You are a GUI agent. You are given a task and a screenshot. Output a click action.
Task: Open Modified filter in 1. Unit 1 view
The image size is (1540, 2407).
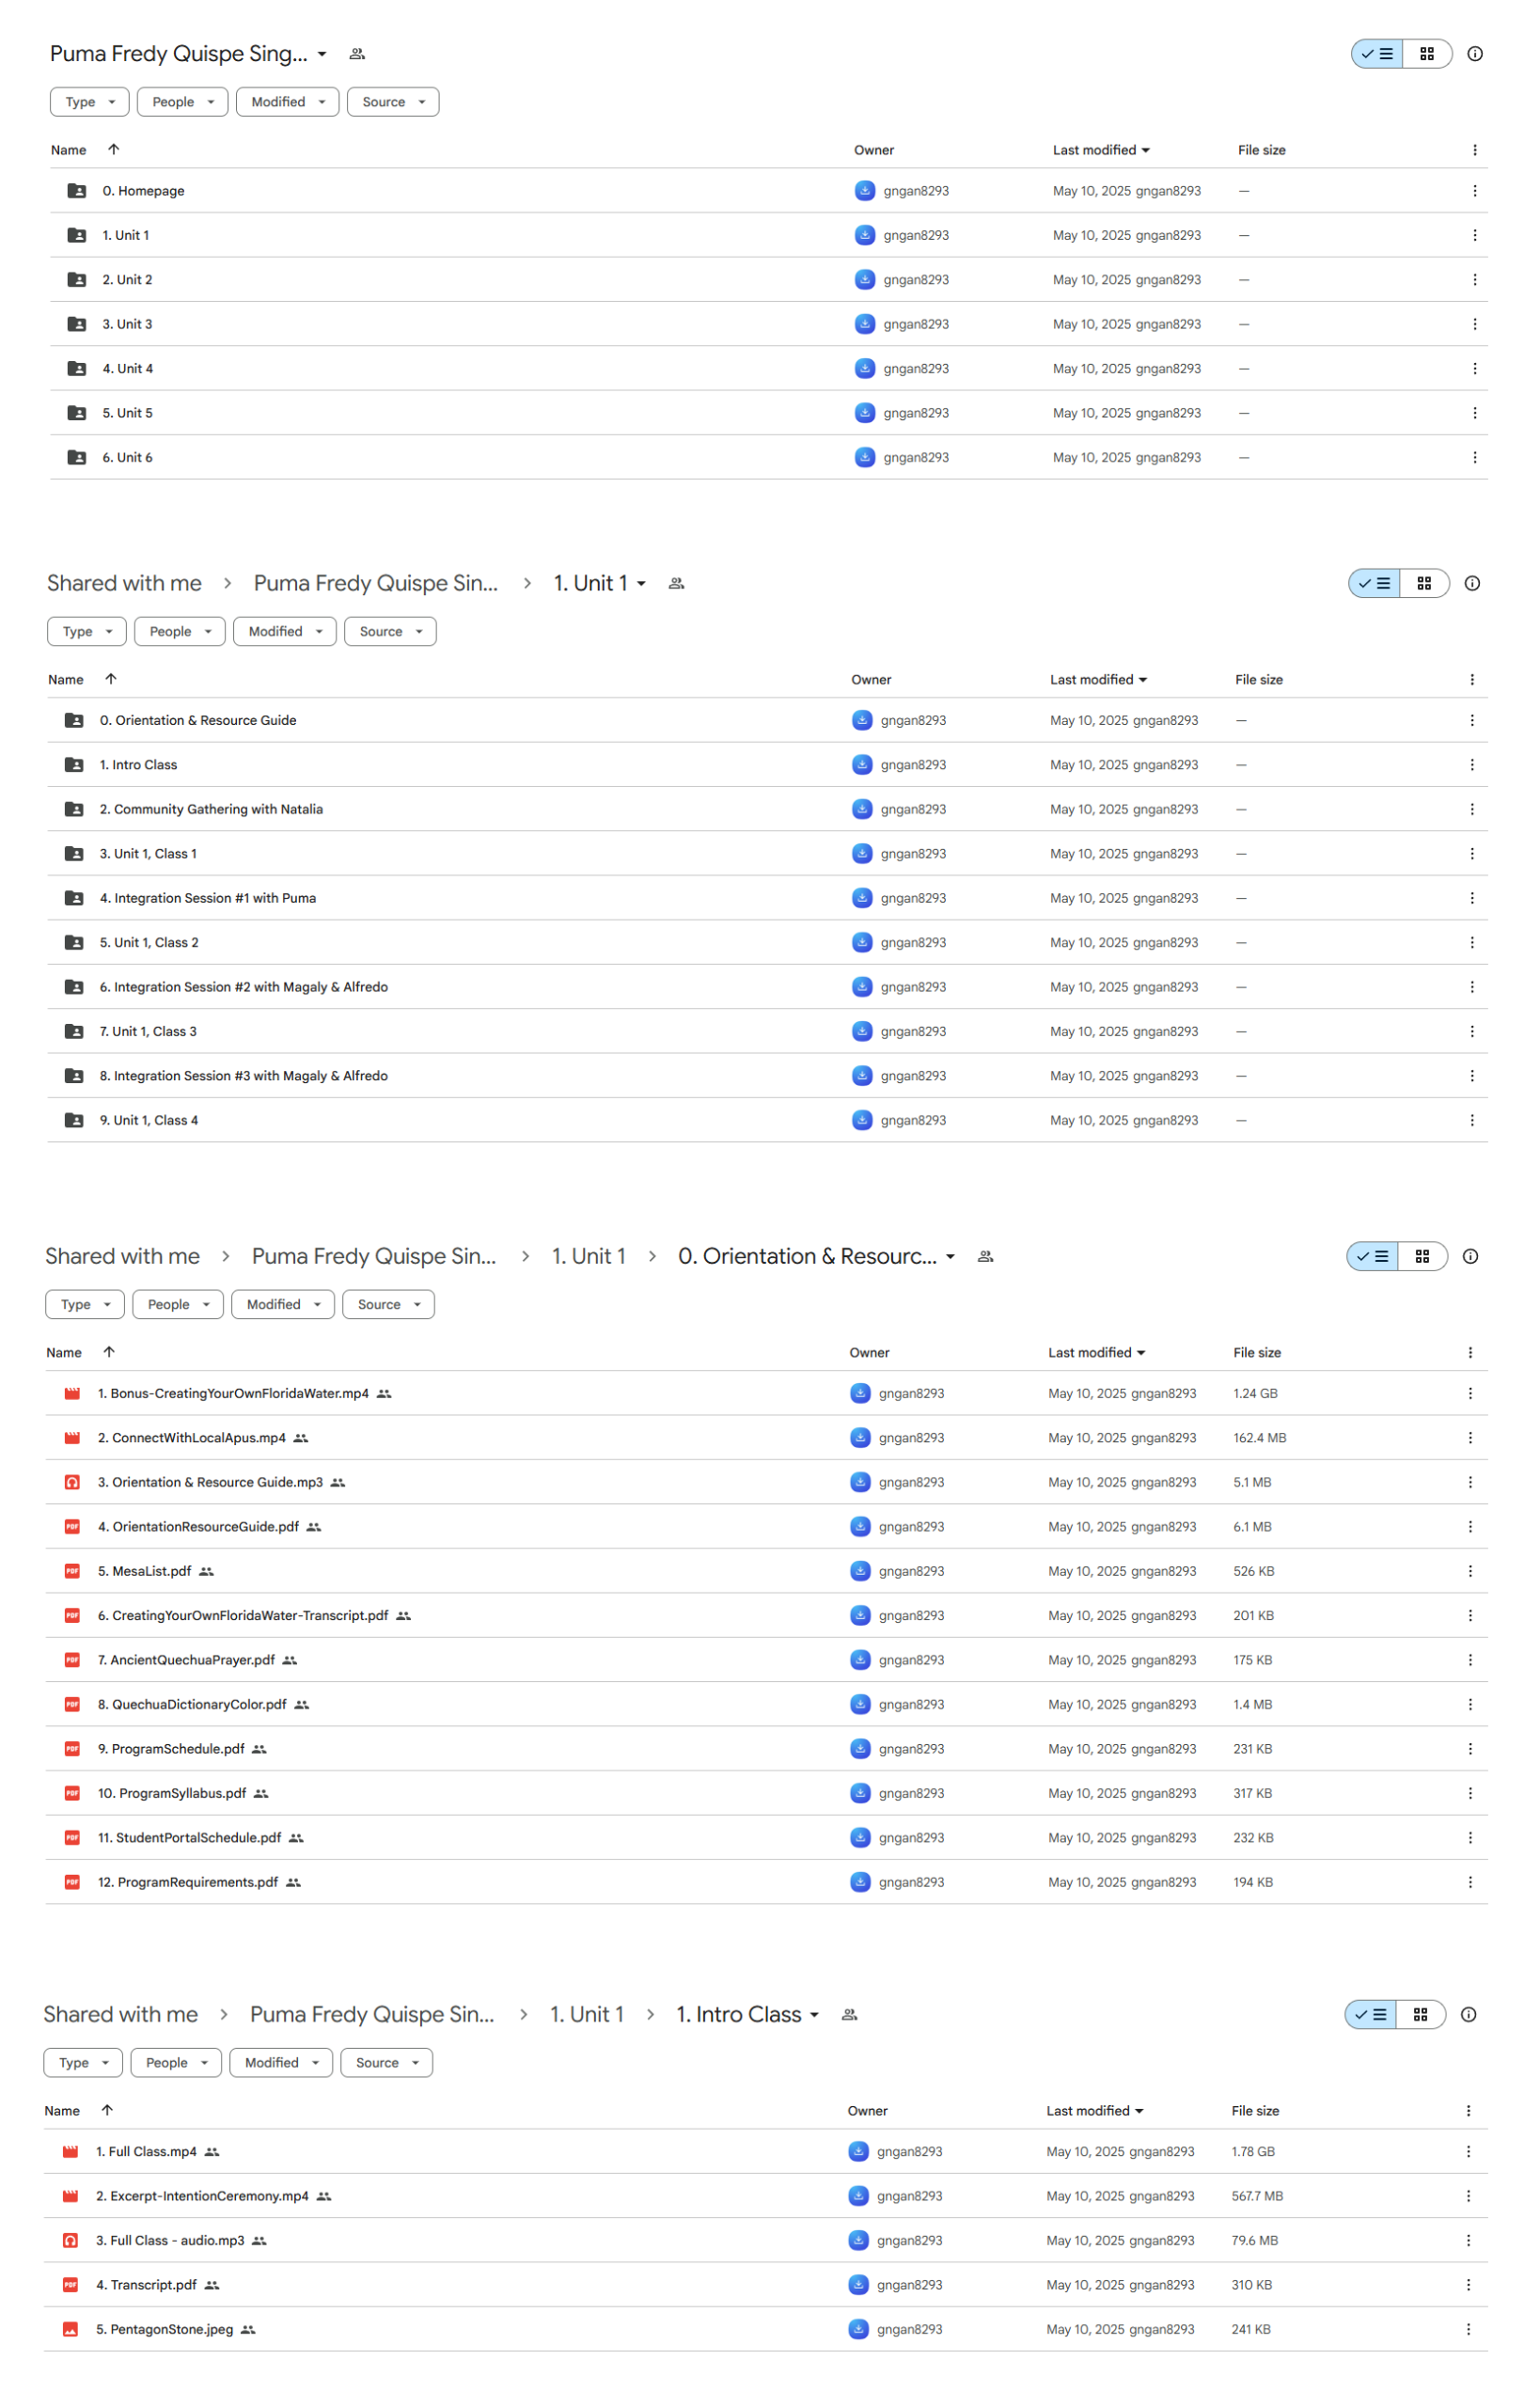[285, 631]
